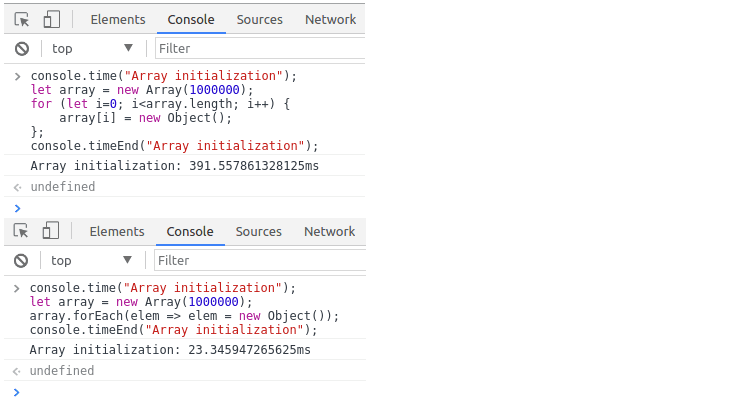Click clear console icon in bottom panel
Image resolution: width=746 pixels, height=409 pixels.
pos(21,260)
